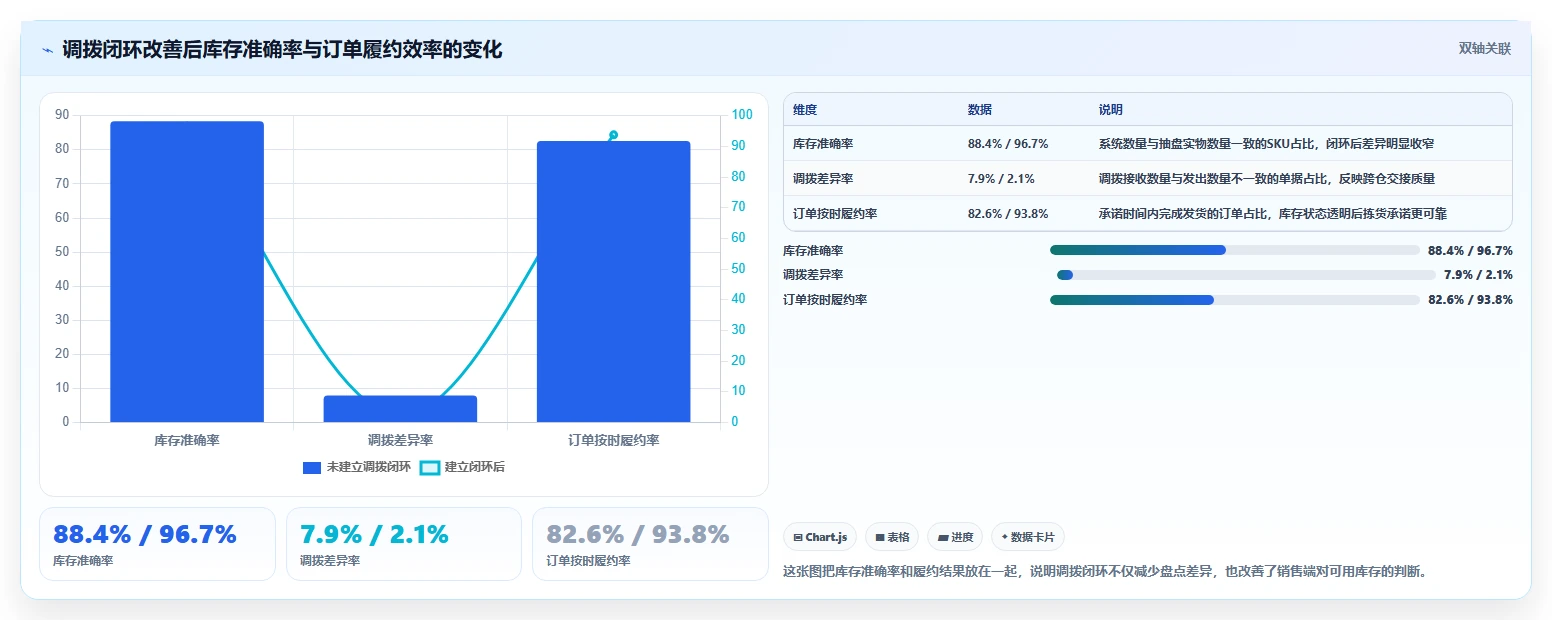Click the 库存准确率 table row cell

point(823,144)
